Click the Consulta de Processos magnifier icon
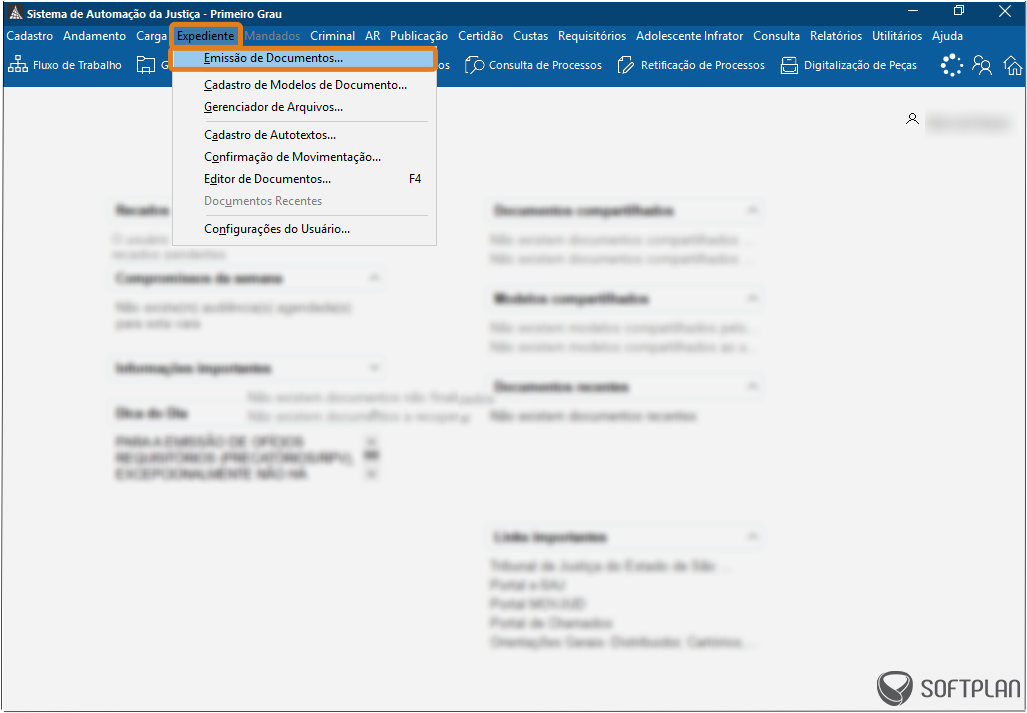 (474, 65)
